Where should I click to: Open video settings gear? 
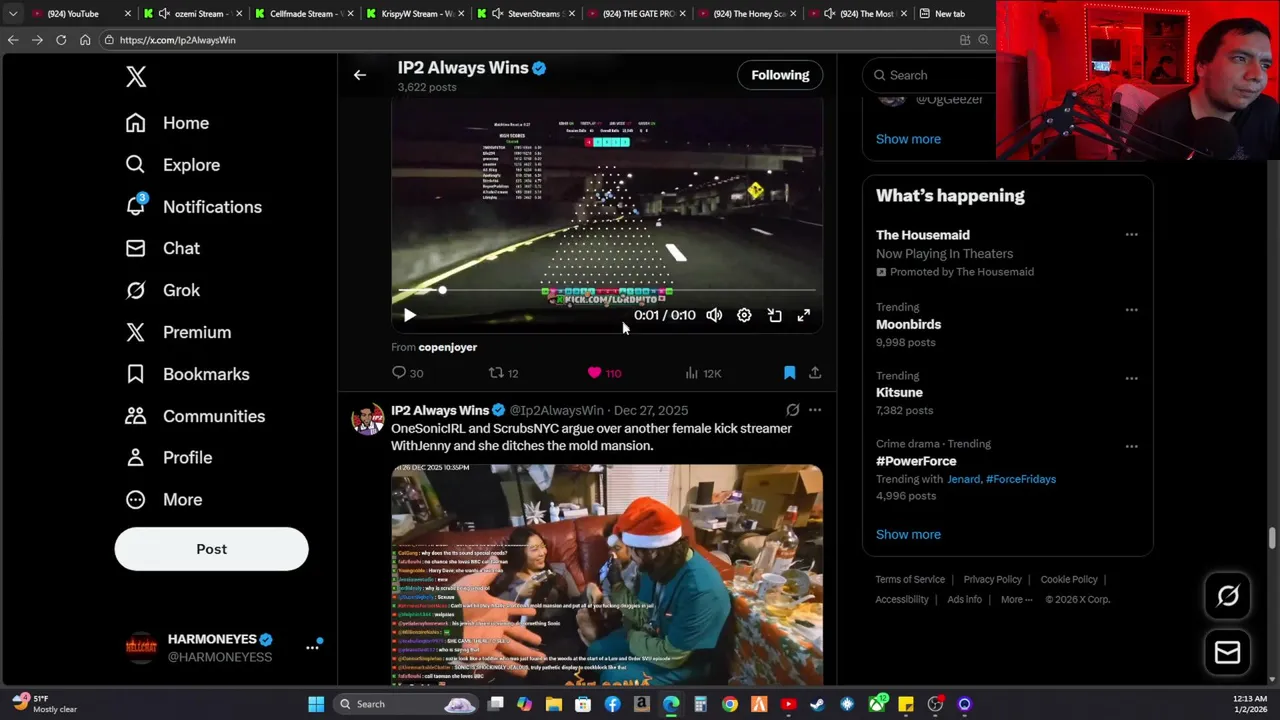tap(744, 315)
